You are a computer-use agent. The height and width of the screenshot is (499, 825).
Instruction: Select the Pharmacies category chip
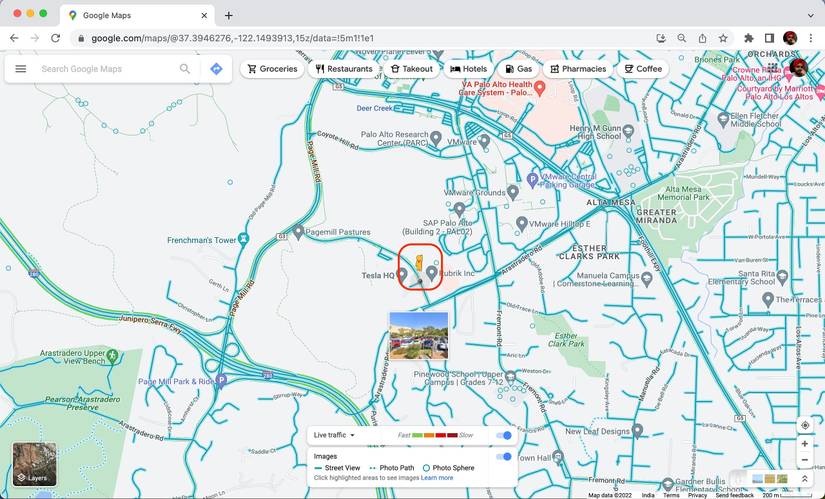[578, 69]
